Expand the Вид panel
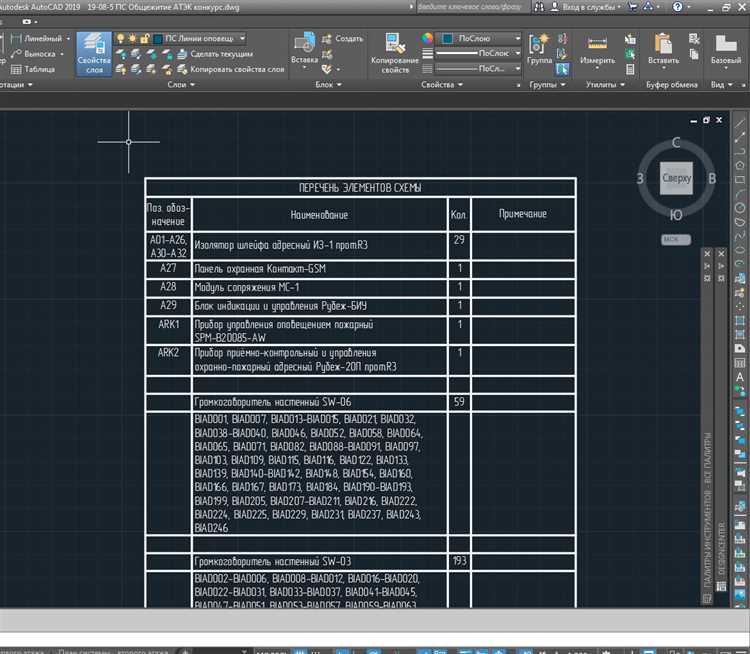The height and width of the screenshot is (654, 750). click(721, 85)
